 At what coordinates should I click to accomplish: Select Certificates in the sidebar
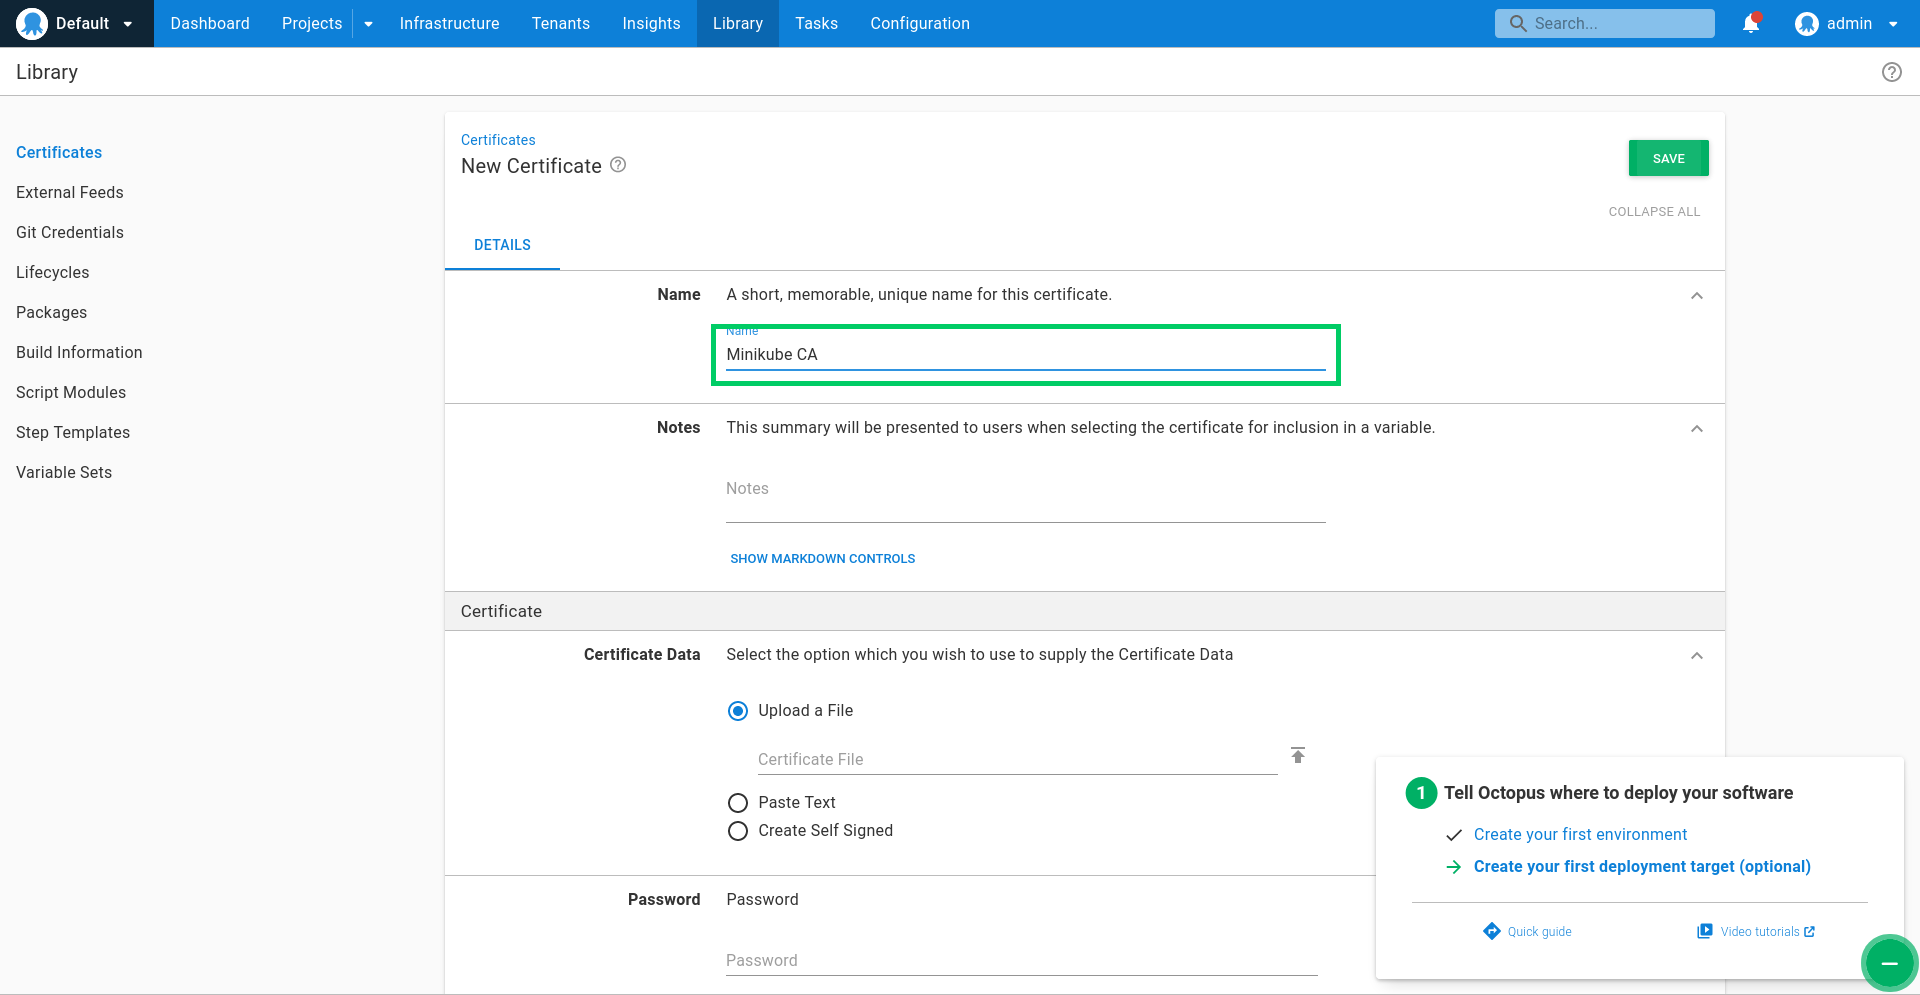coord(59,152)
